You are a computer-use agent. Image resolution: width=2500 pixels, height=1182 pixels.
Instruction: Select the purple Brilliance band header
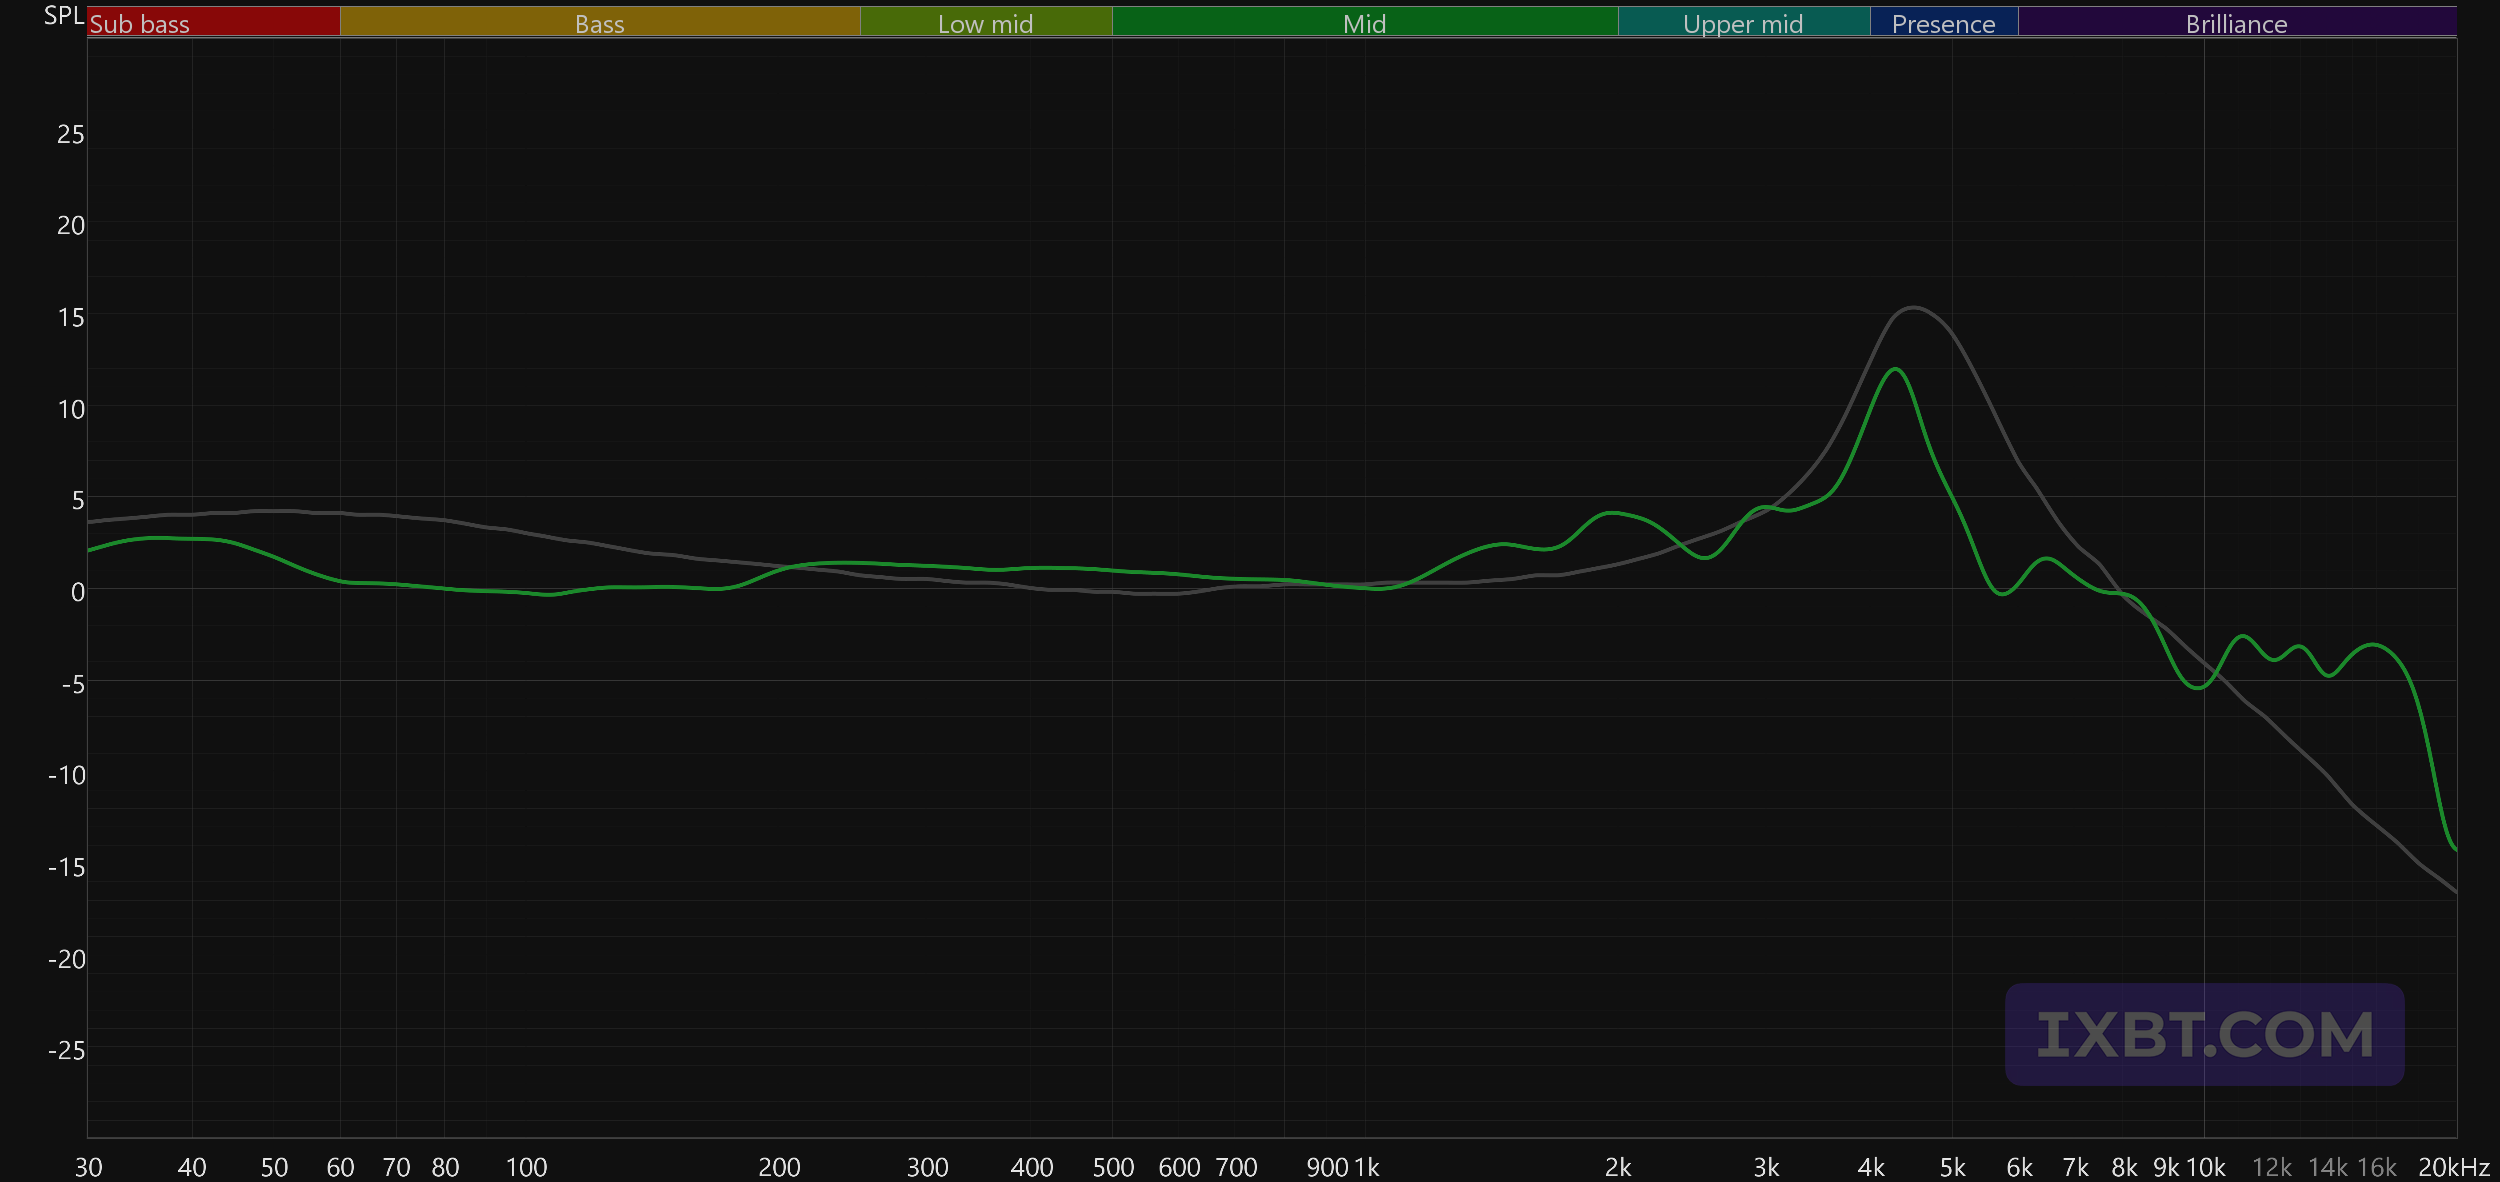point(2236,23)
